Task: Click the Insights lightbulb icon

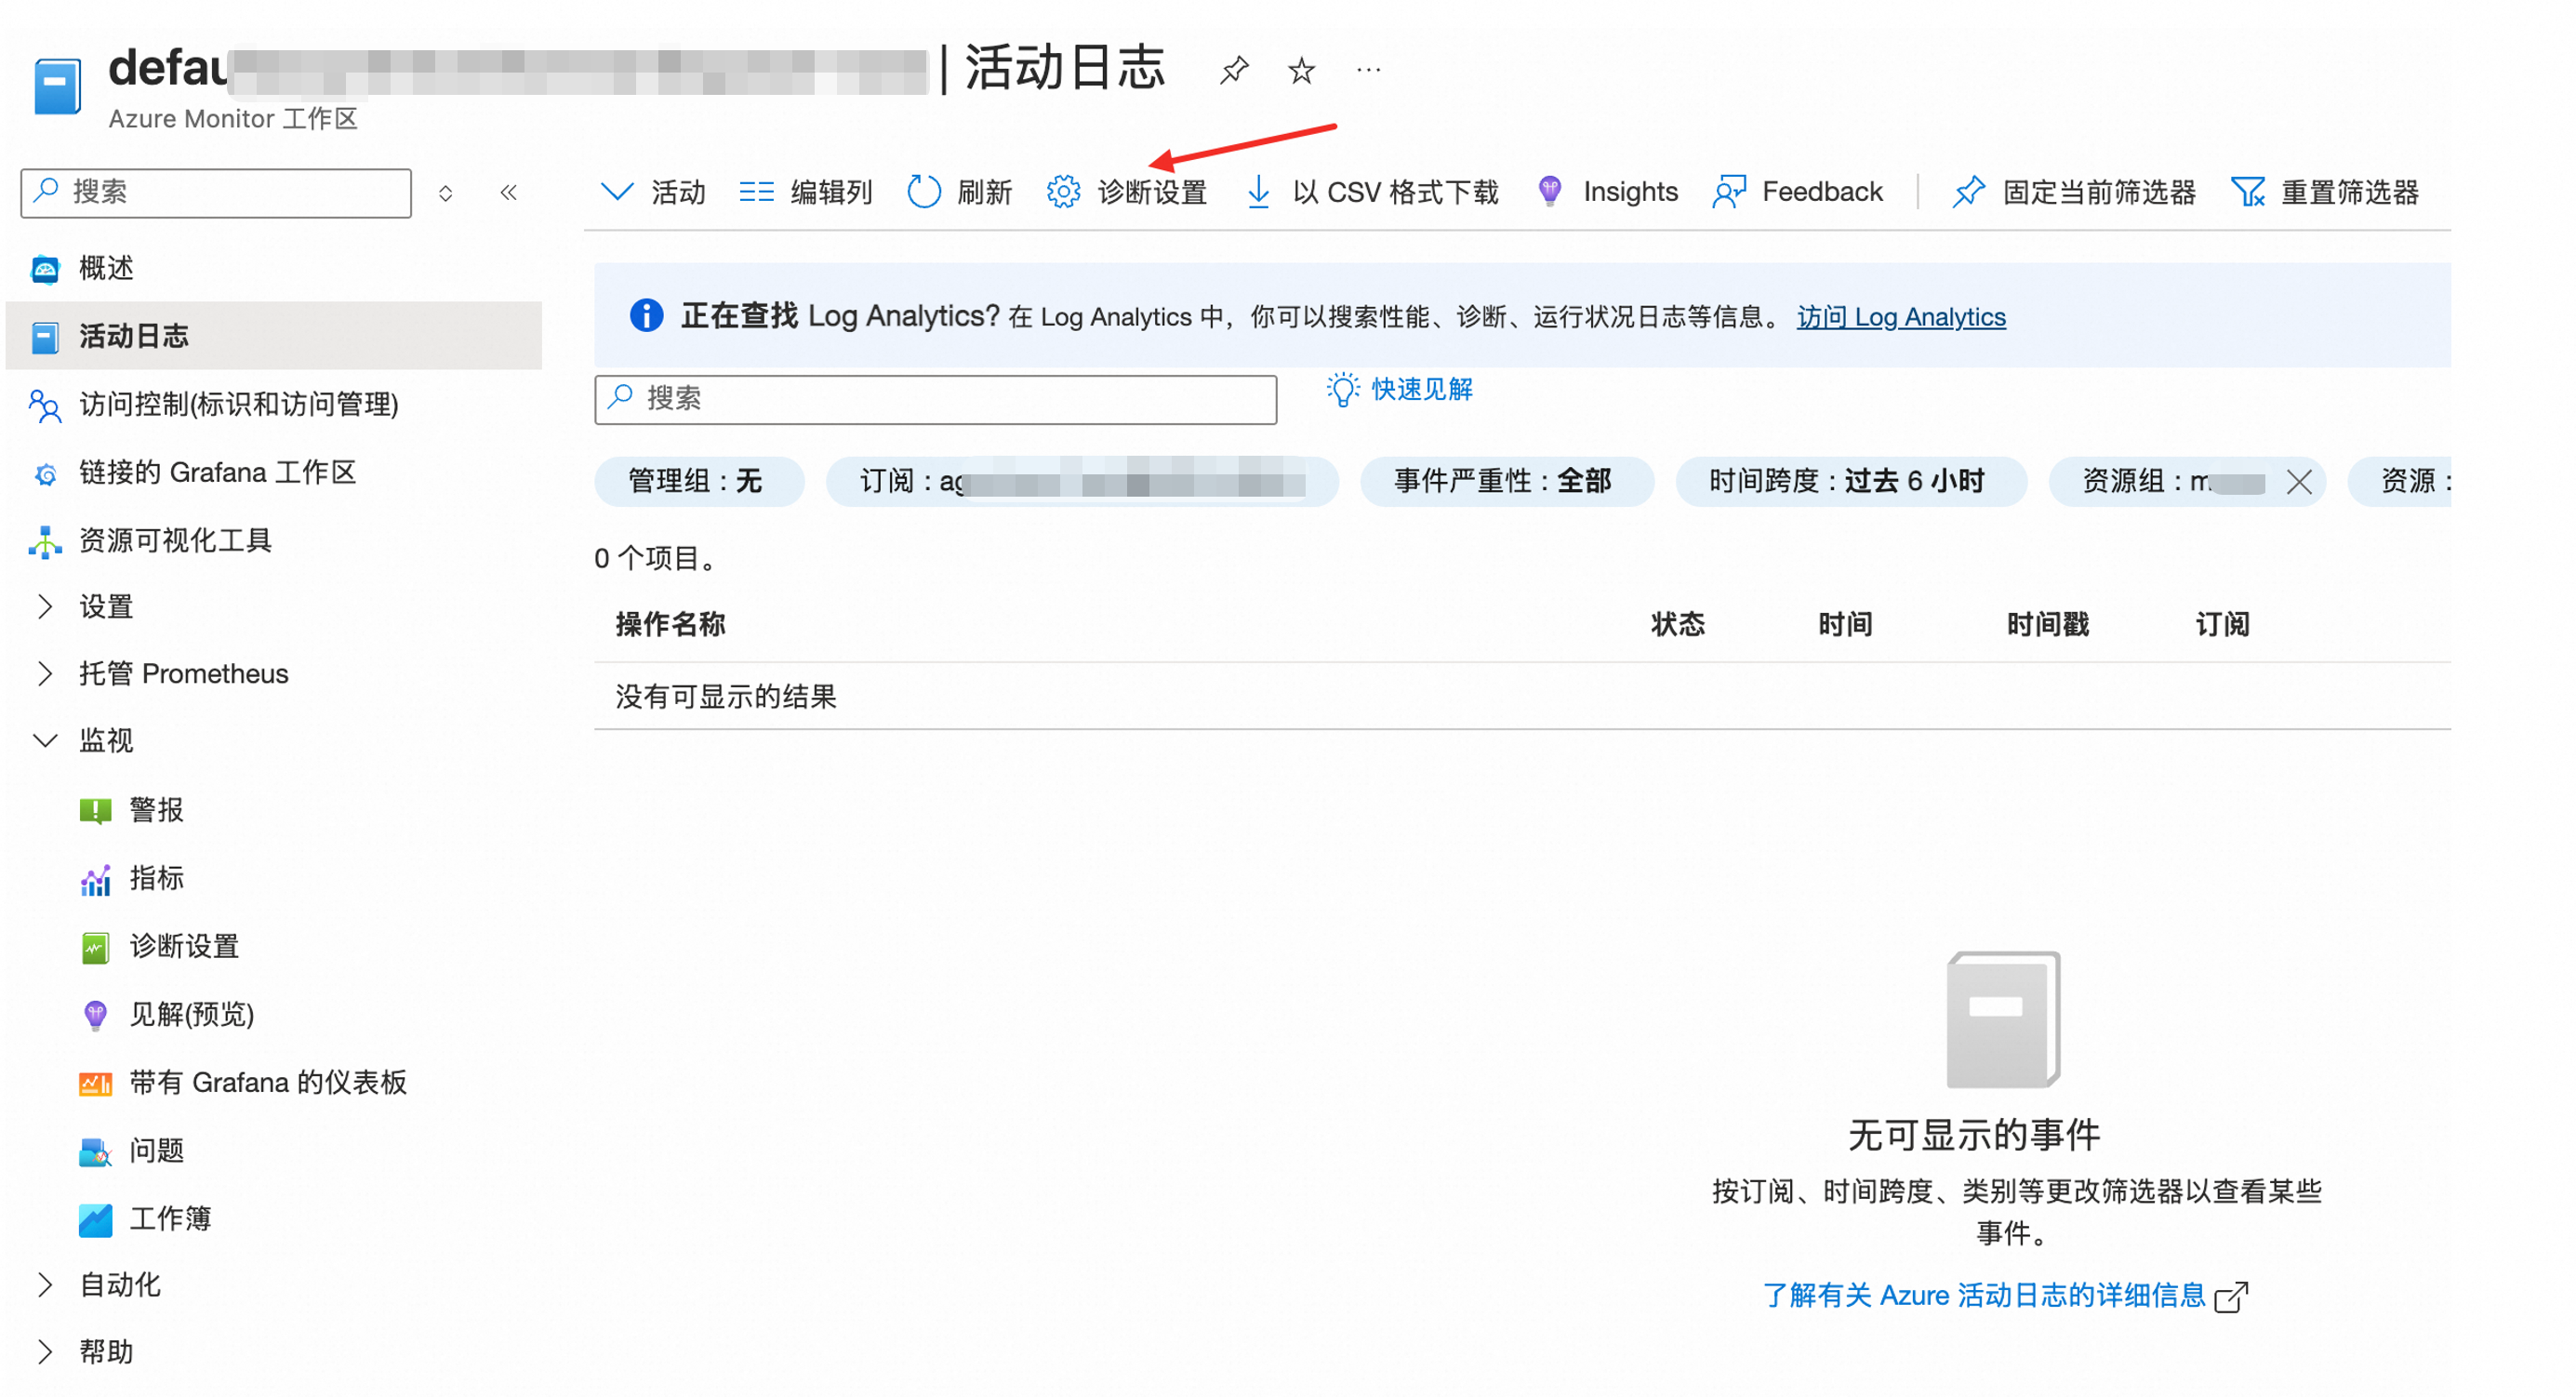Action: [x=1549, y=191]
